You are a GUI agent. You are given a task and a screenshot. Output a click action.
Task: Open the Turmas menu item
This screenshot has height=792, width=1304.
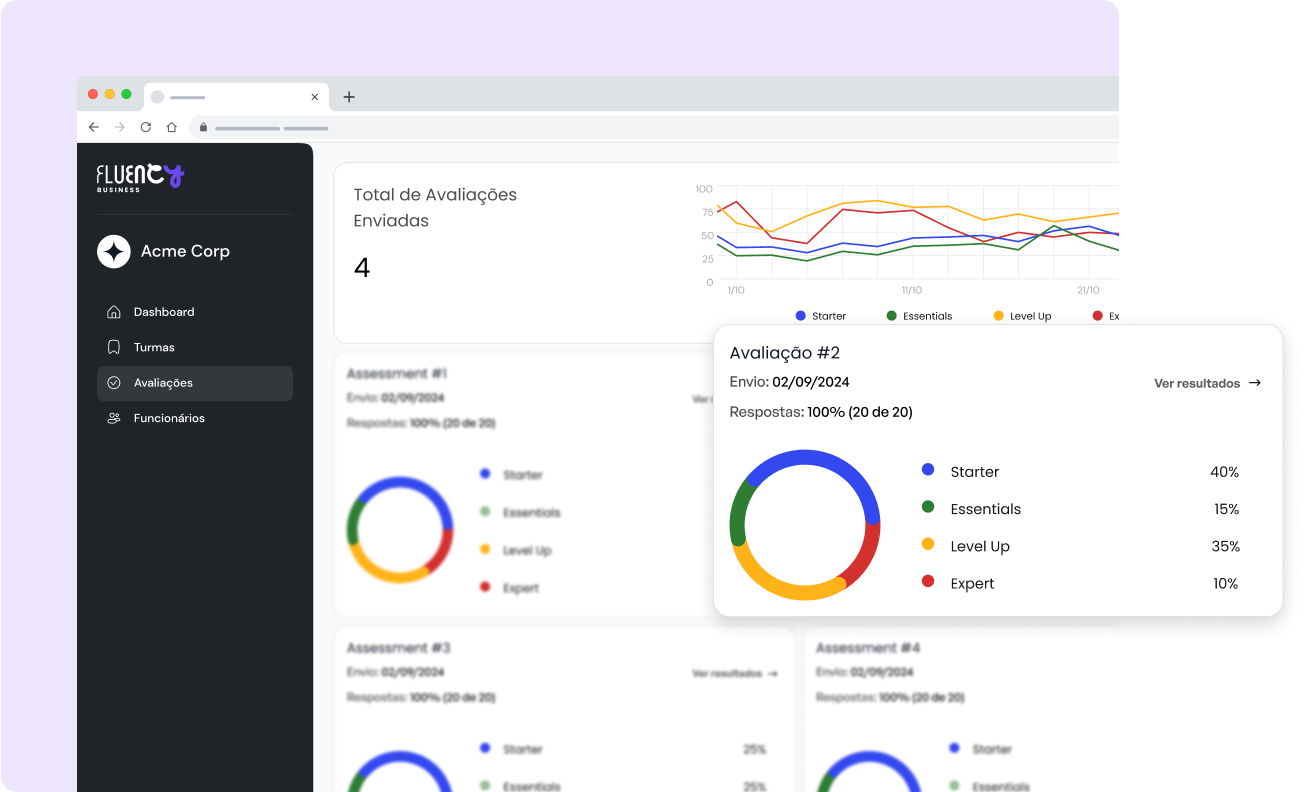[195, 347]
